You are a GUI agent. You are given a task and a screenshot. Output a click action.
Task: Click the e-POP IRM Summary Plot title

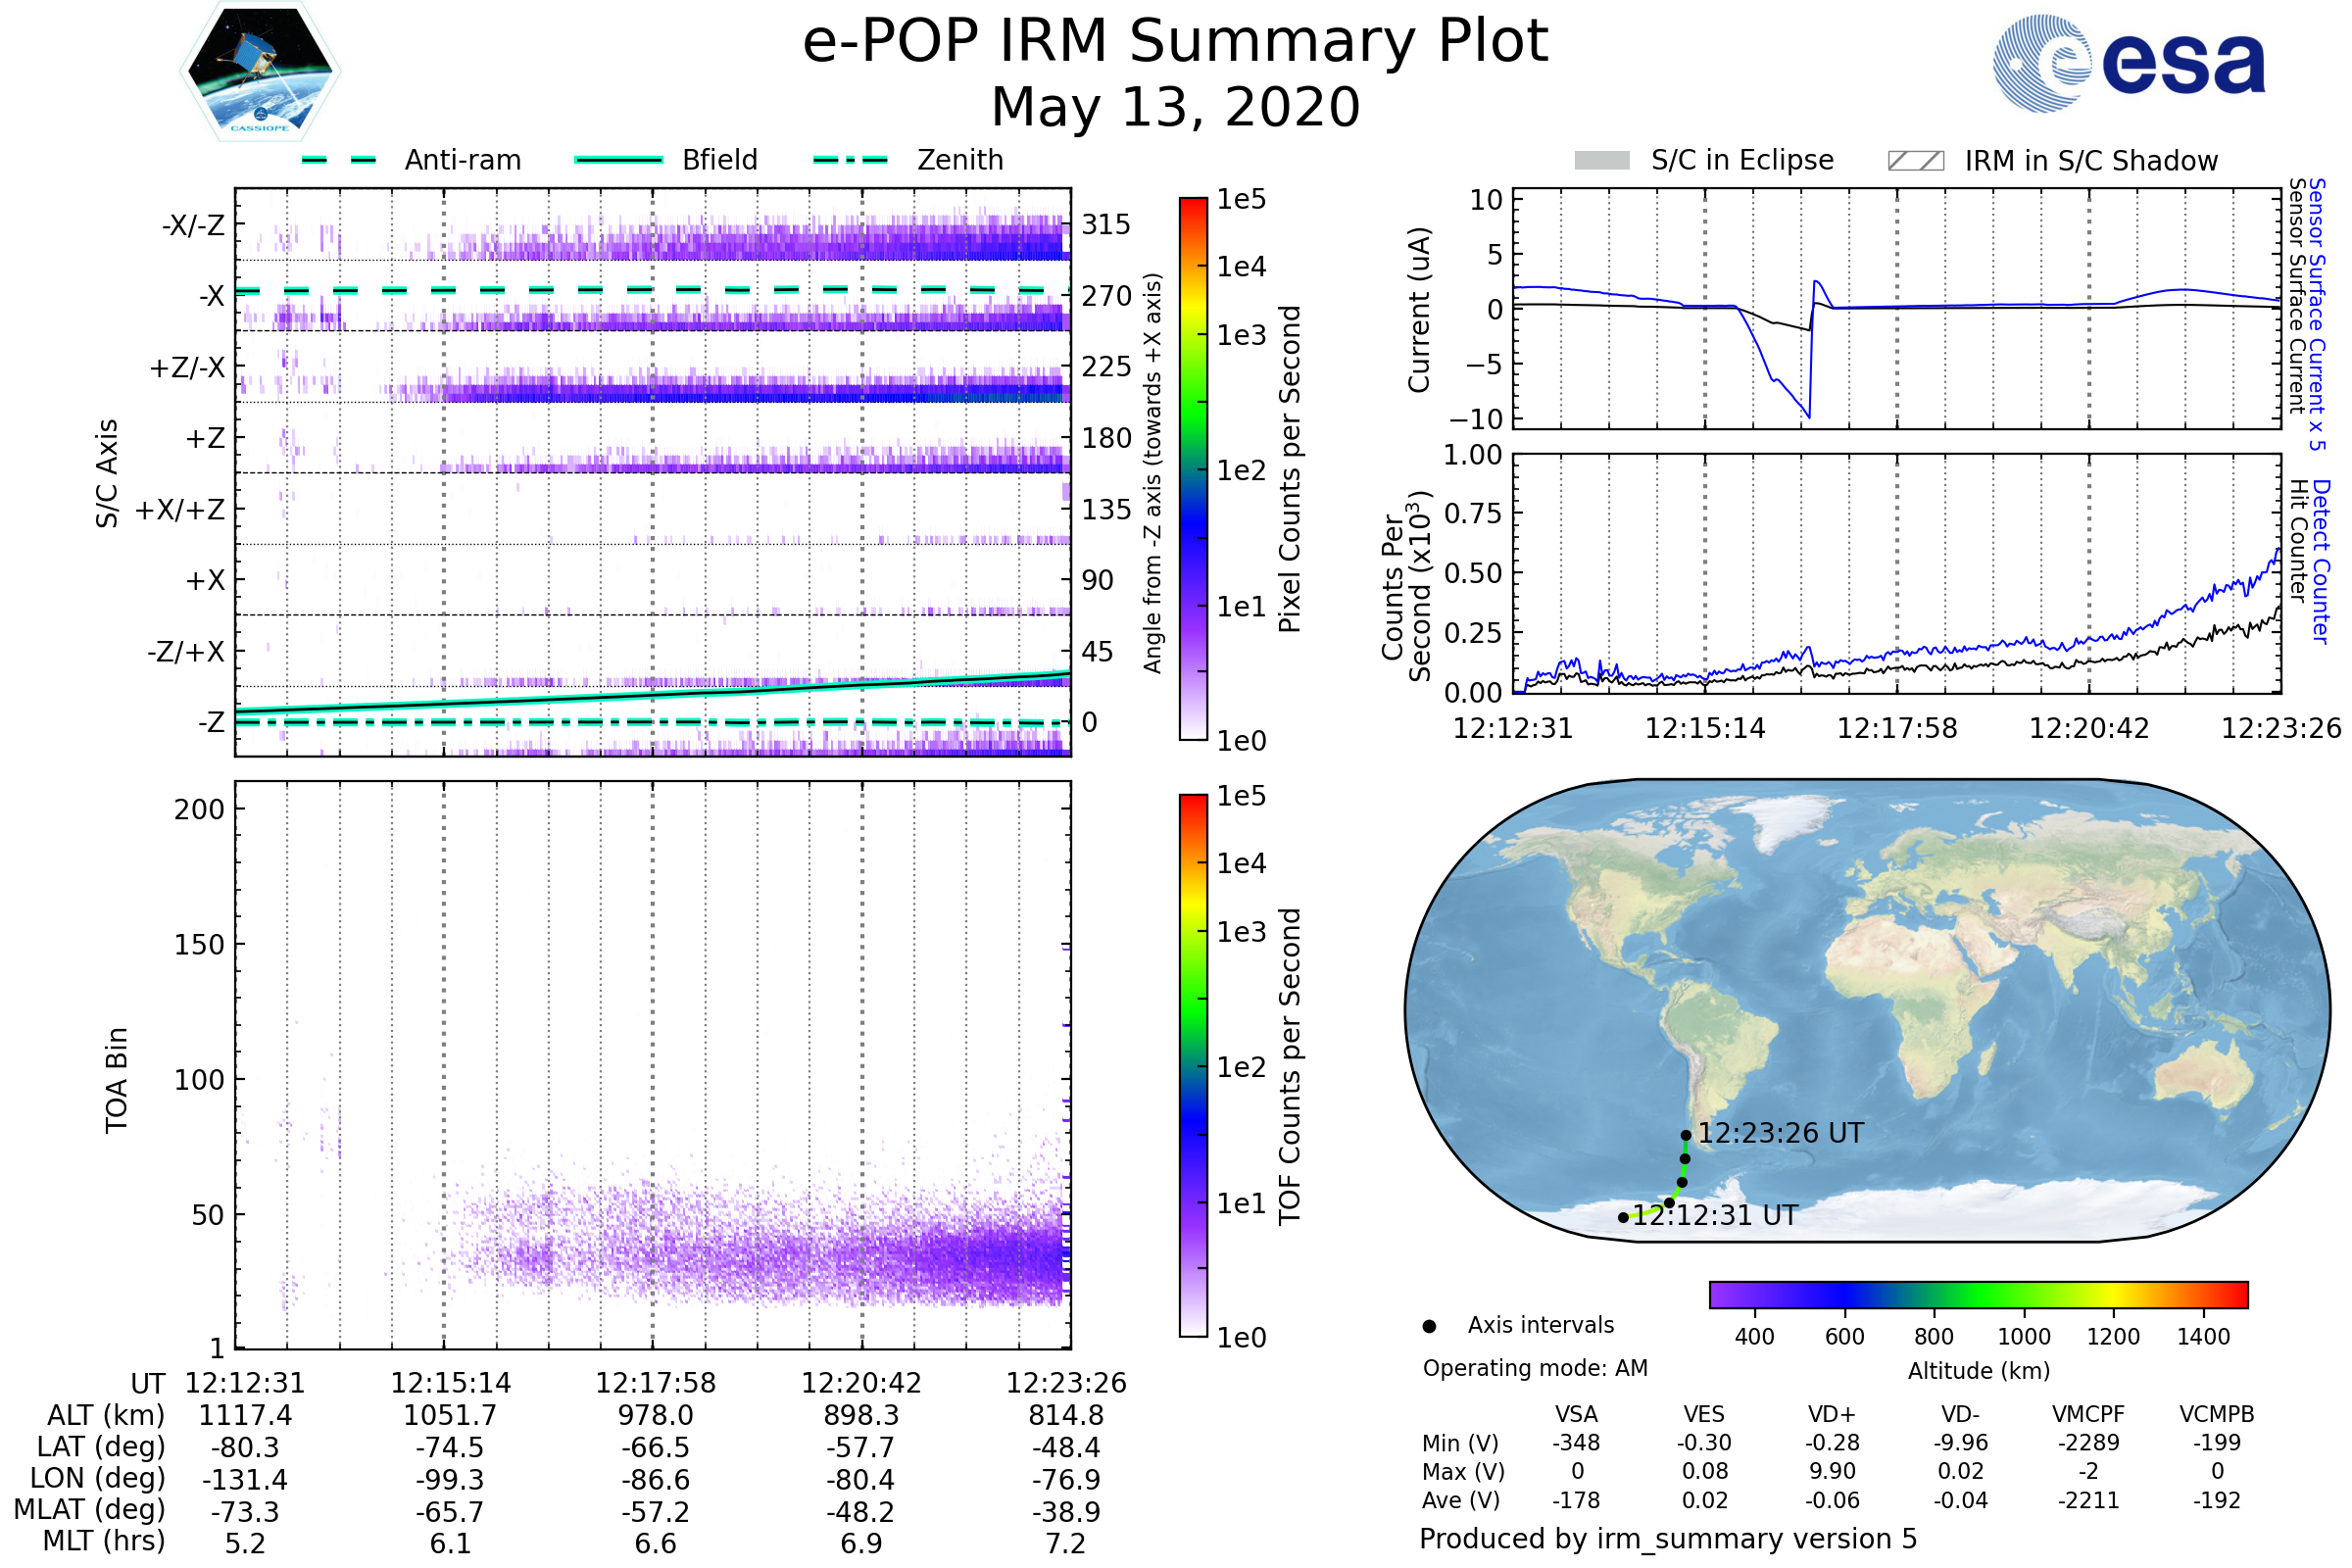(x=1175, y=42)
